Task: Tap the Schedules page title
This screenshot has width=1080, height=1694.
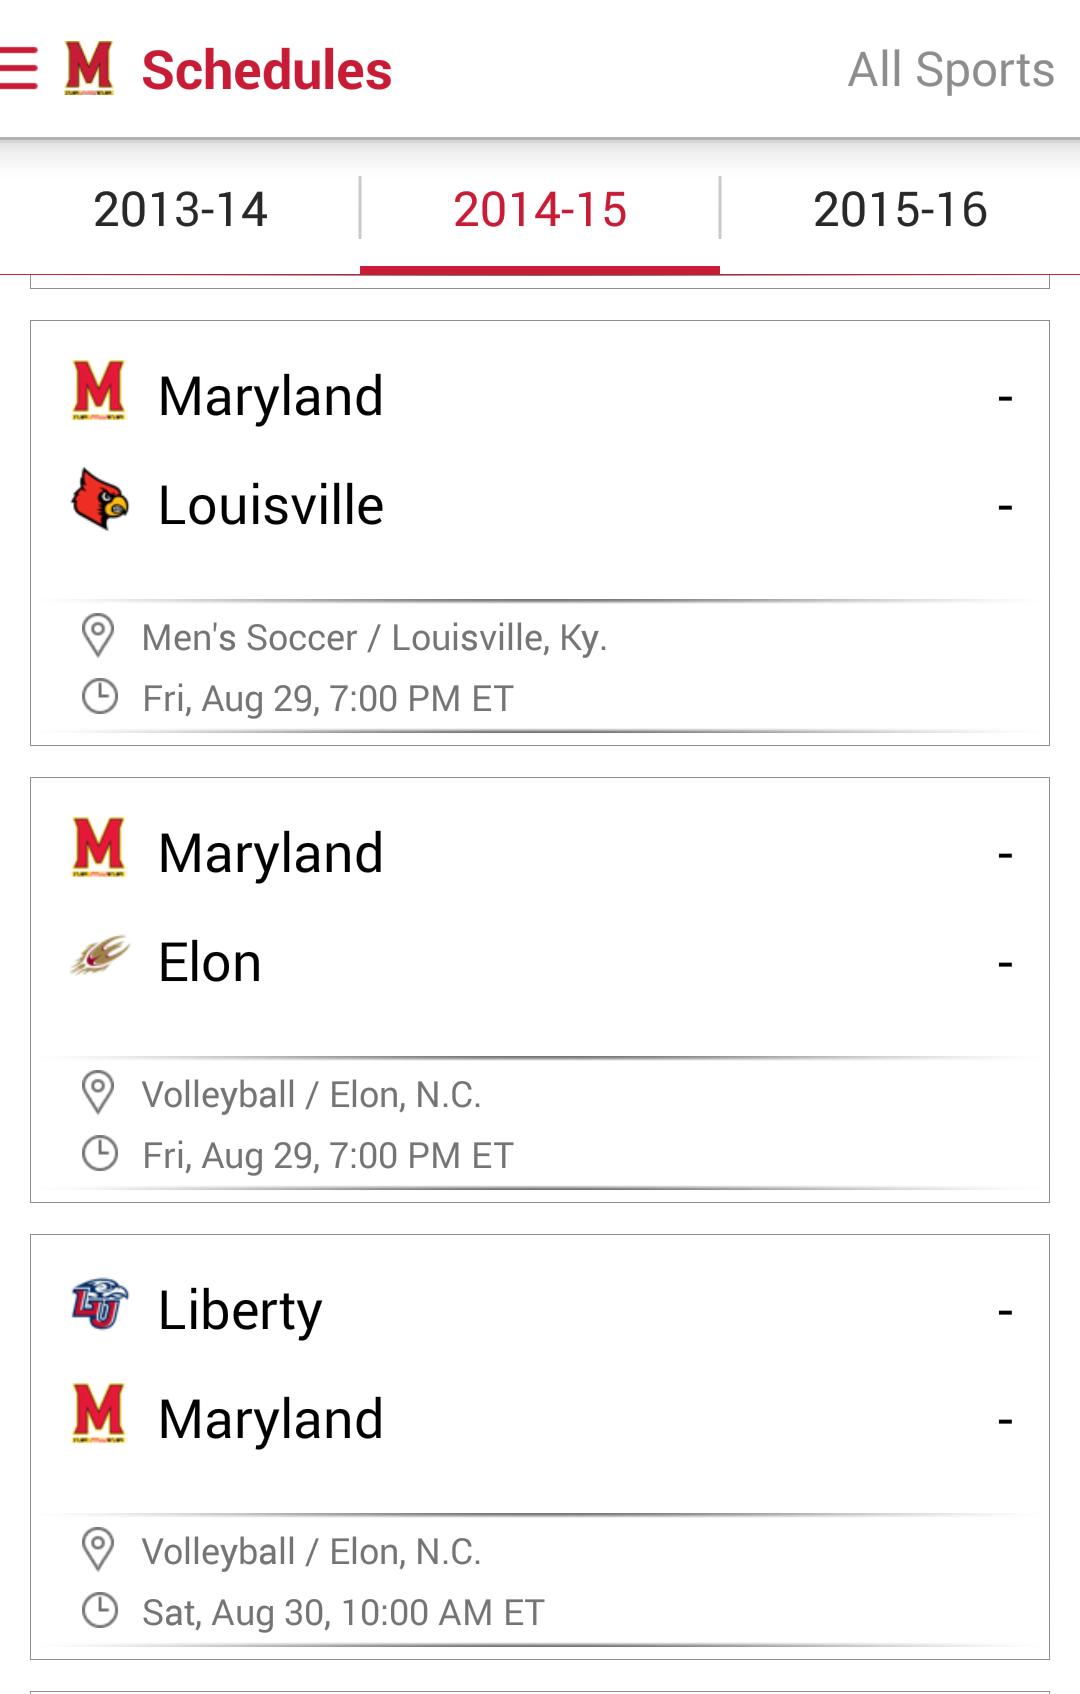Action: [x=267, y=71]
